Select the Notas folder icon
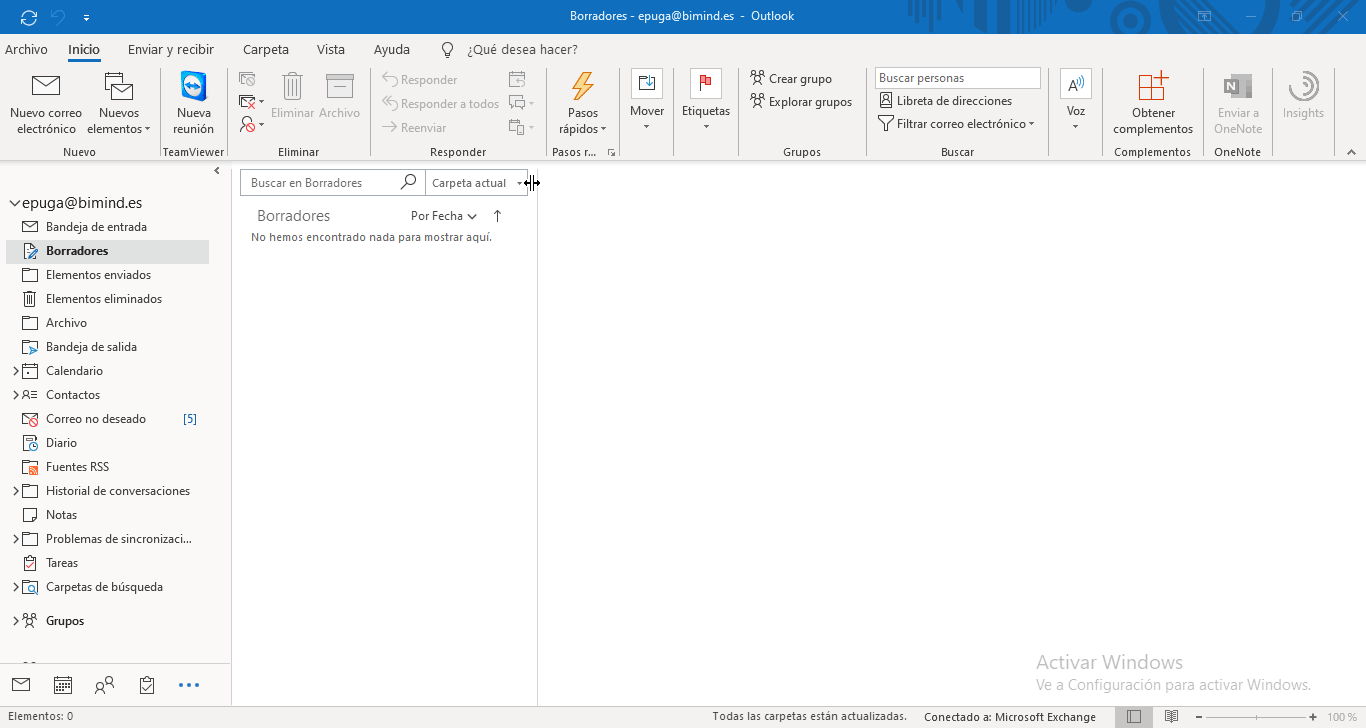This screenshot has height=728, width=1366. point(30,515)
